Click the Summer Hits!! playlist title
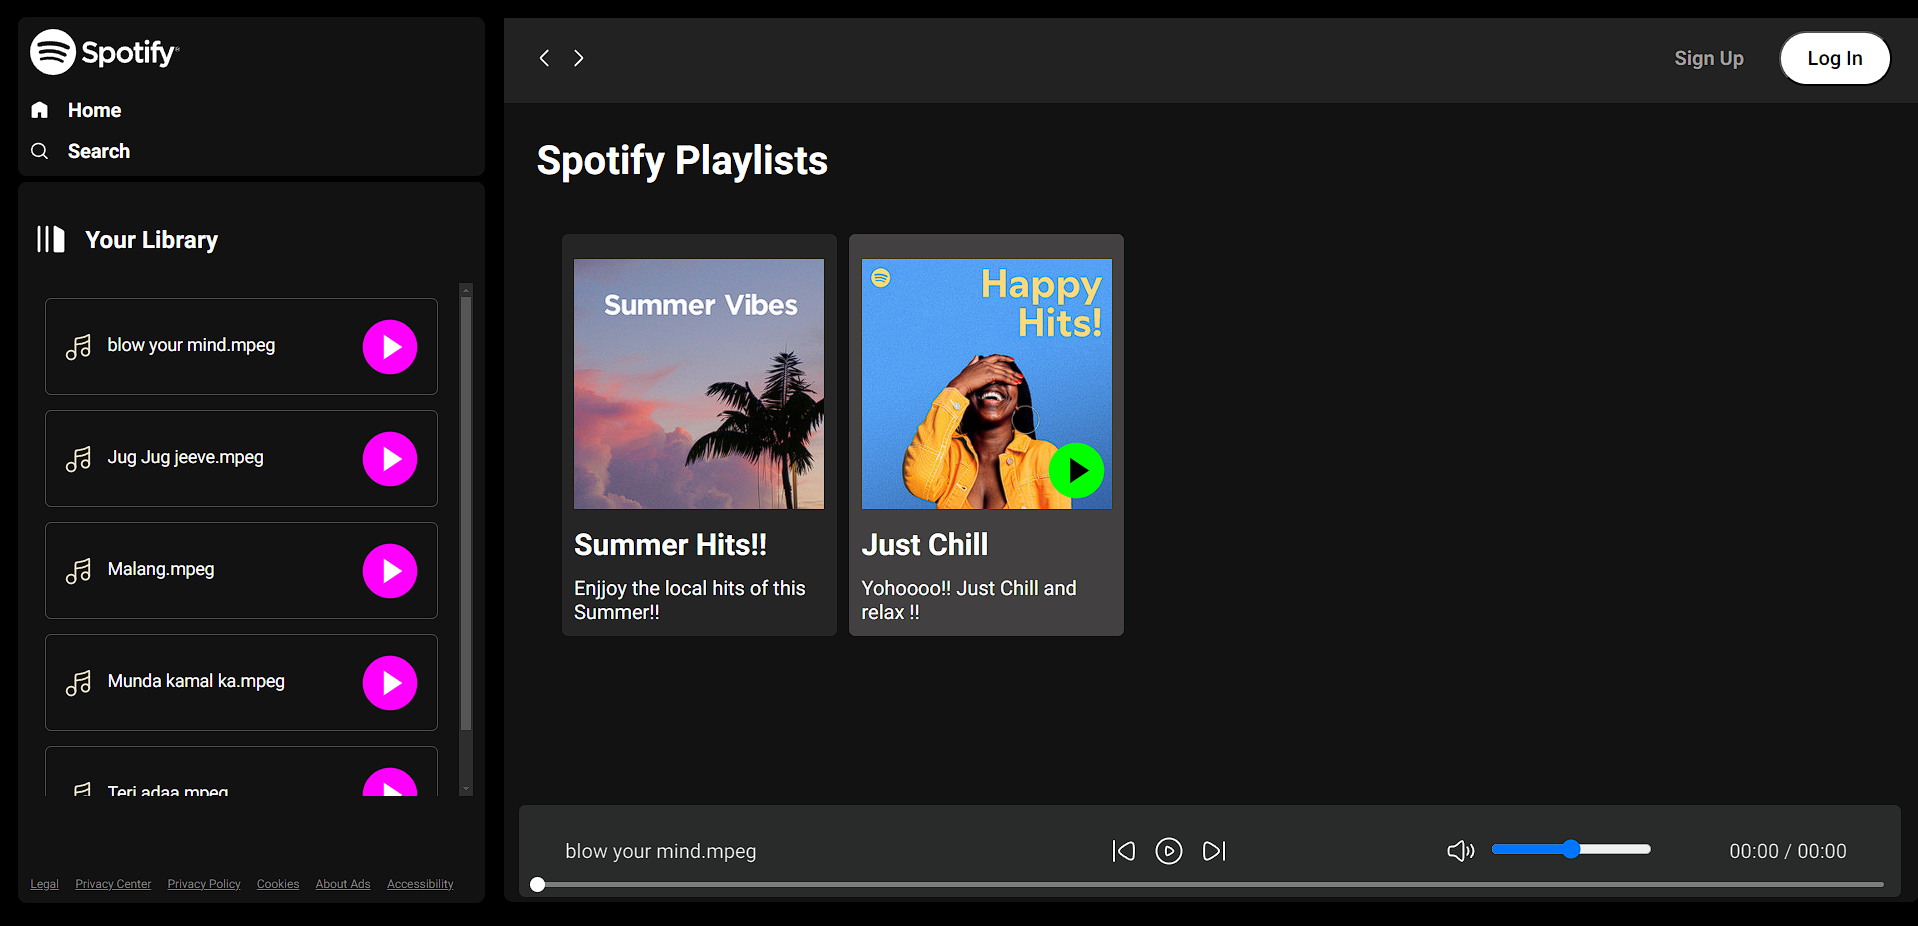The image size is (1918, 926). [671, 545]
